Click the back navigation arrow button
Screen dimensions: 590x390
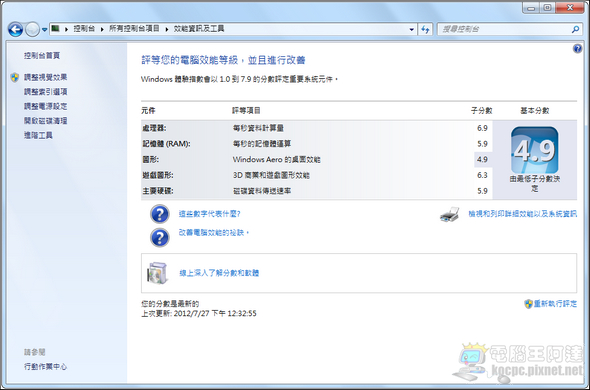[15, 29]
